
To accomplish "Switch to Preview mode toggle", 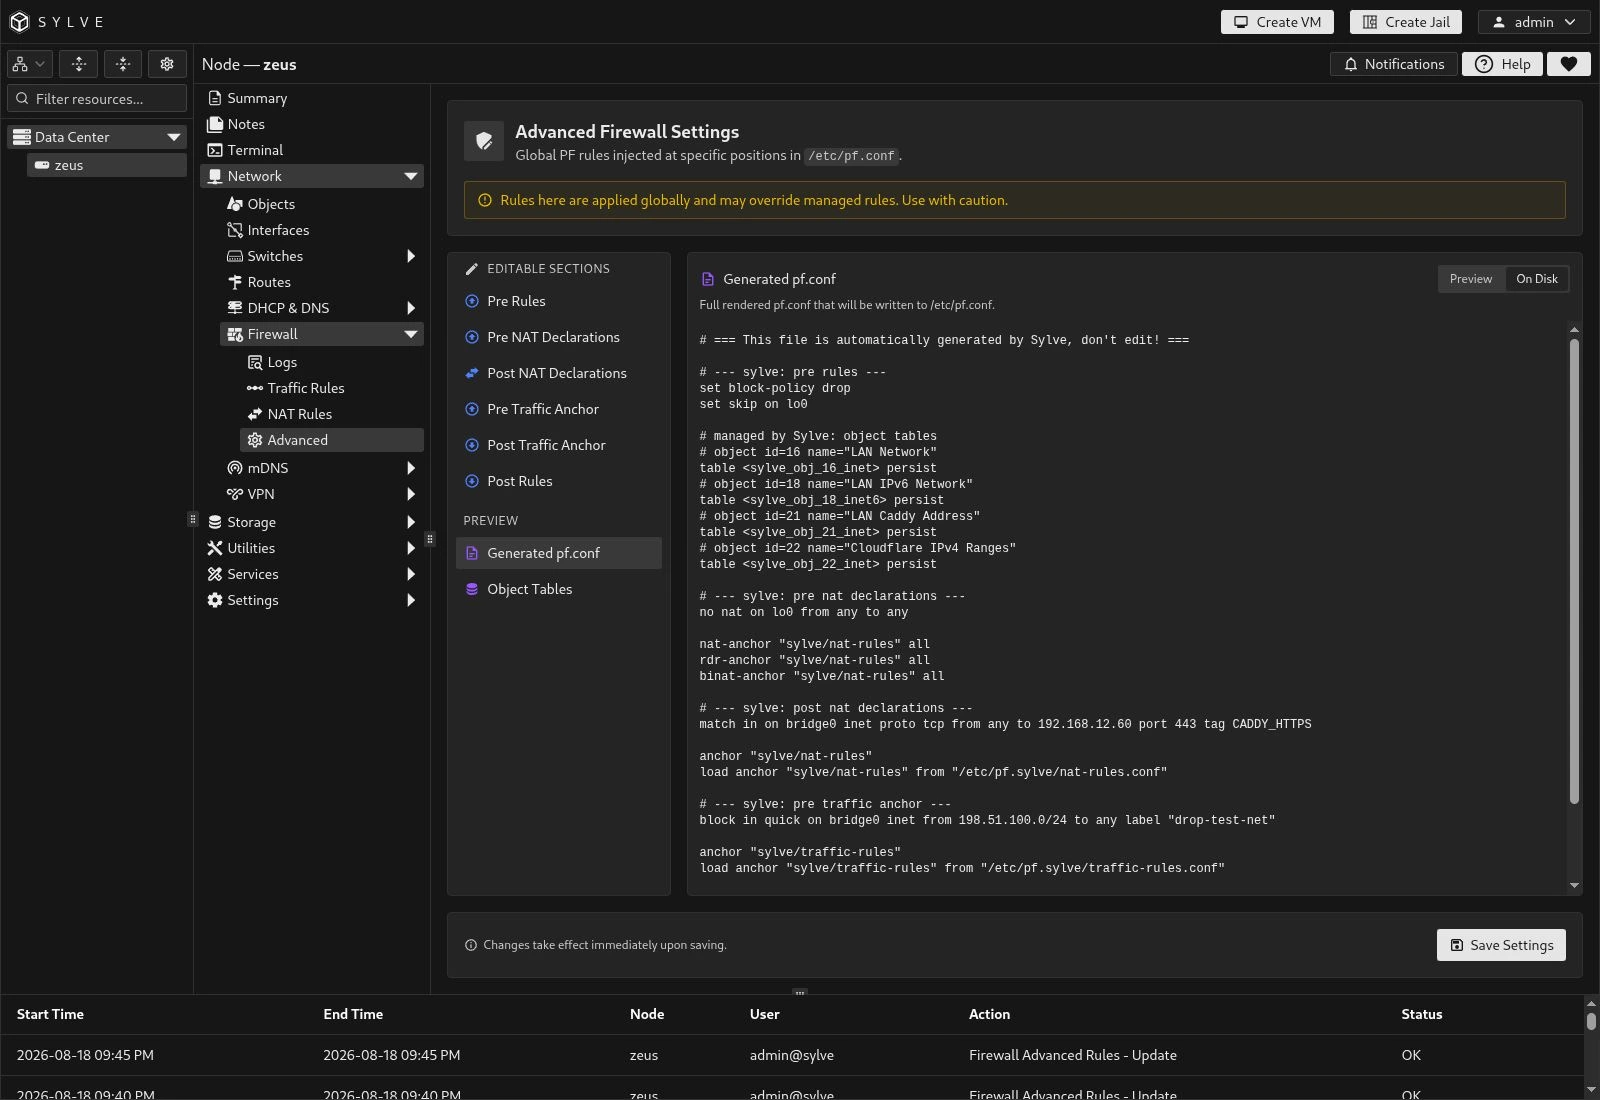I will tap(1471, 279).
